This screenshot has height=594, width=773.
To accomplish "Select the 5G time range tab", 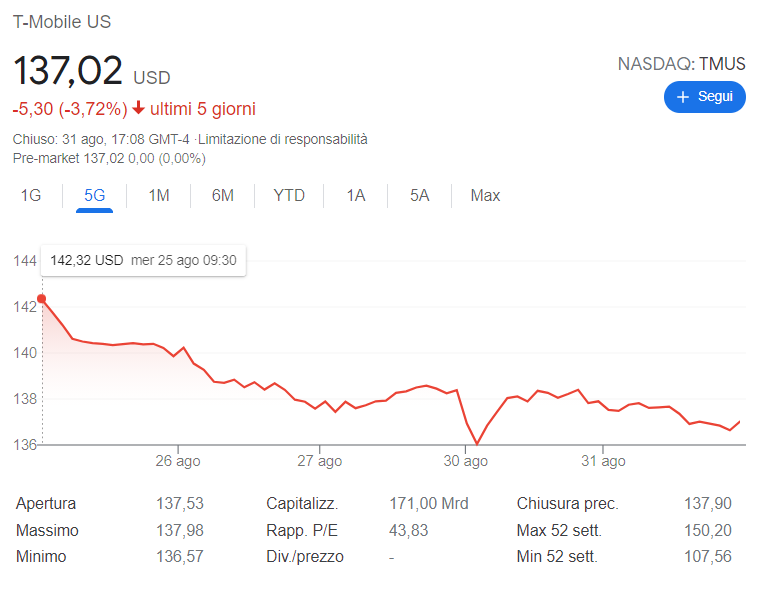I will [x=95, y=196].
